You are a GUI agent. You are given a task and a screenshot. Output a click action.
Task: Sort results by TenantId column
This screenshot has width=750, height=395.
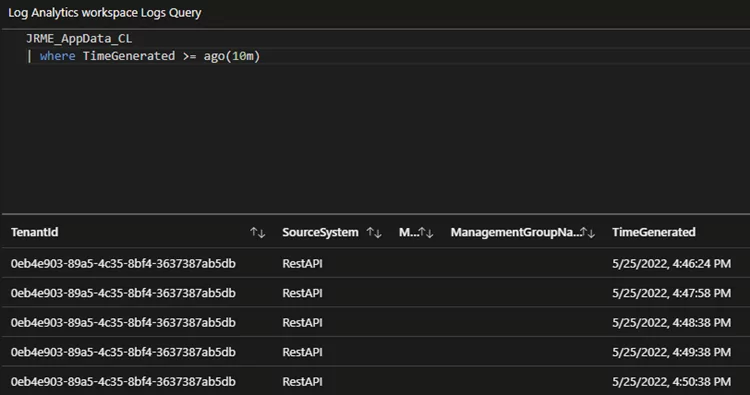pos(257,233)
